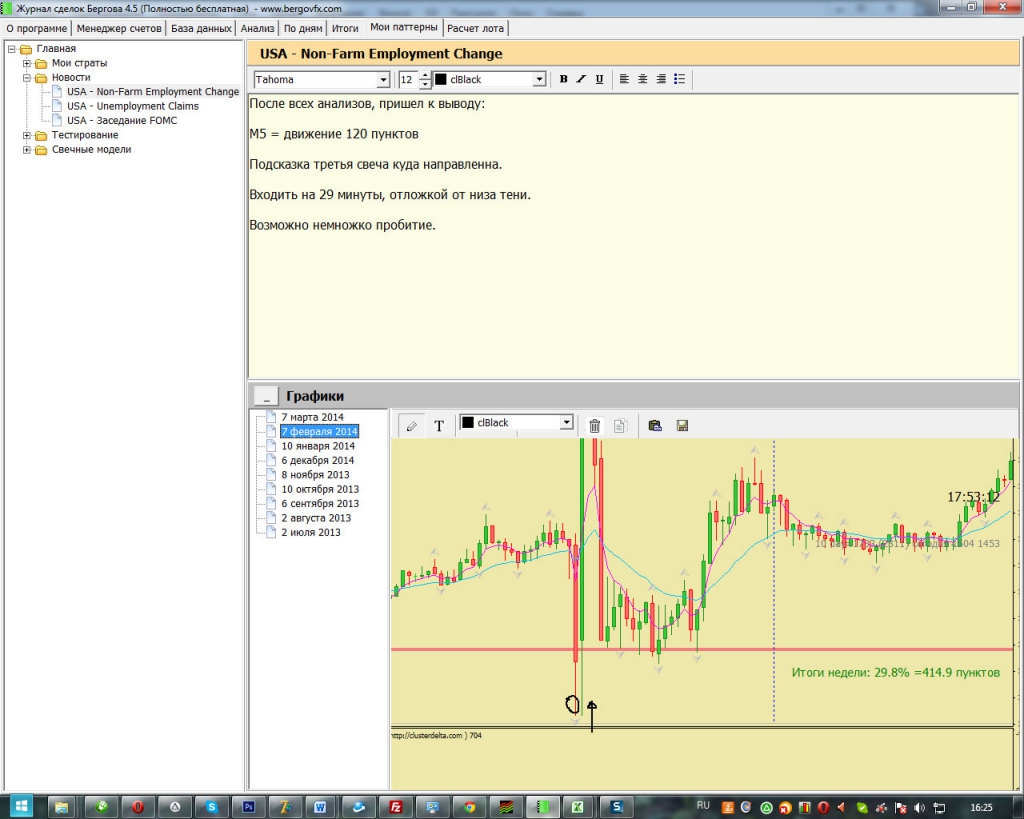Select the text tool in chart toolbar

click(x=439, y=426)
